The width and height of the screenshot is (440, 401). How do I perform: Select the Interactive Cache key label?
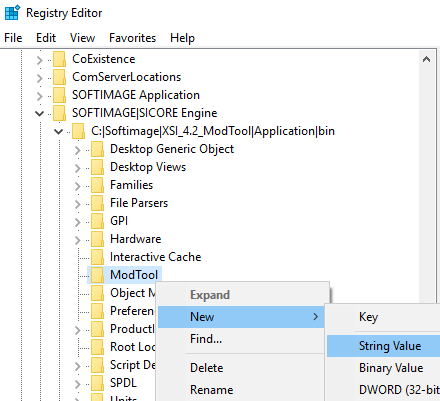156,257
